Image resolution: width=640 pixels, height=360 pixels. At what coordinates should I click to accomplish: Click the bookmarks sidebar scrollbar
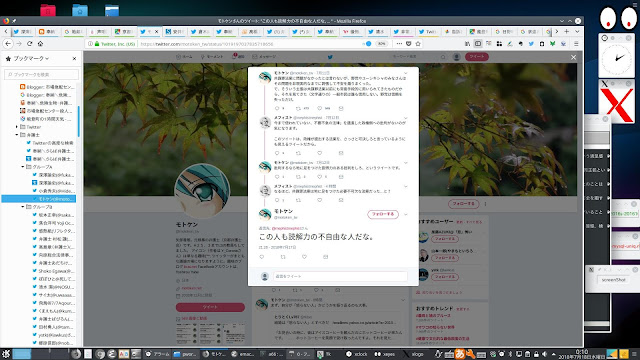pyautogui.click(x=78, y=121)
